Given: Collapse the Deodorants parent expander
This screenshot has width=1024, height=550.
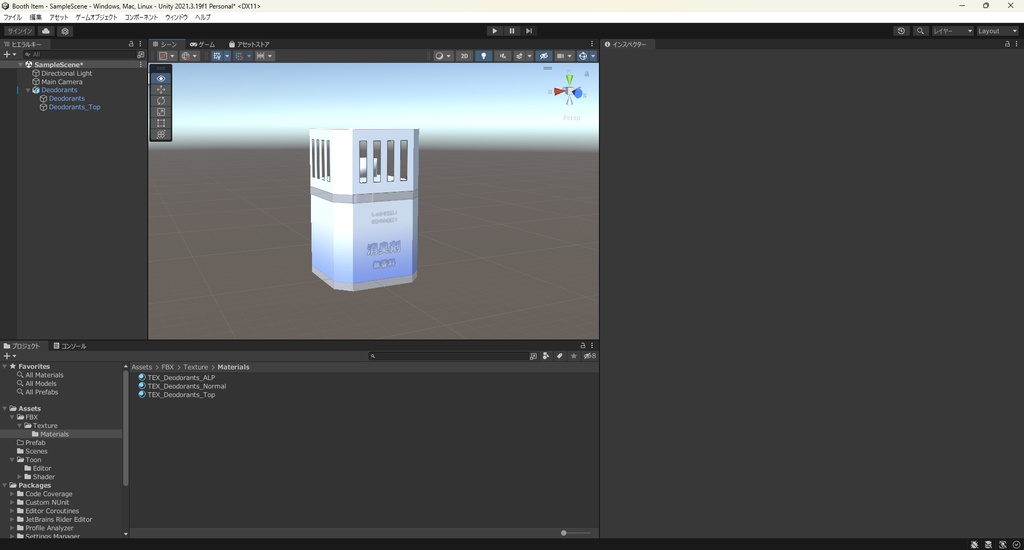Looking at the screenshot, I should coord(28,90).
